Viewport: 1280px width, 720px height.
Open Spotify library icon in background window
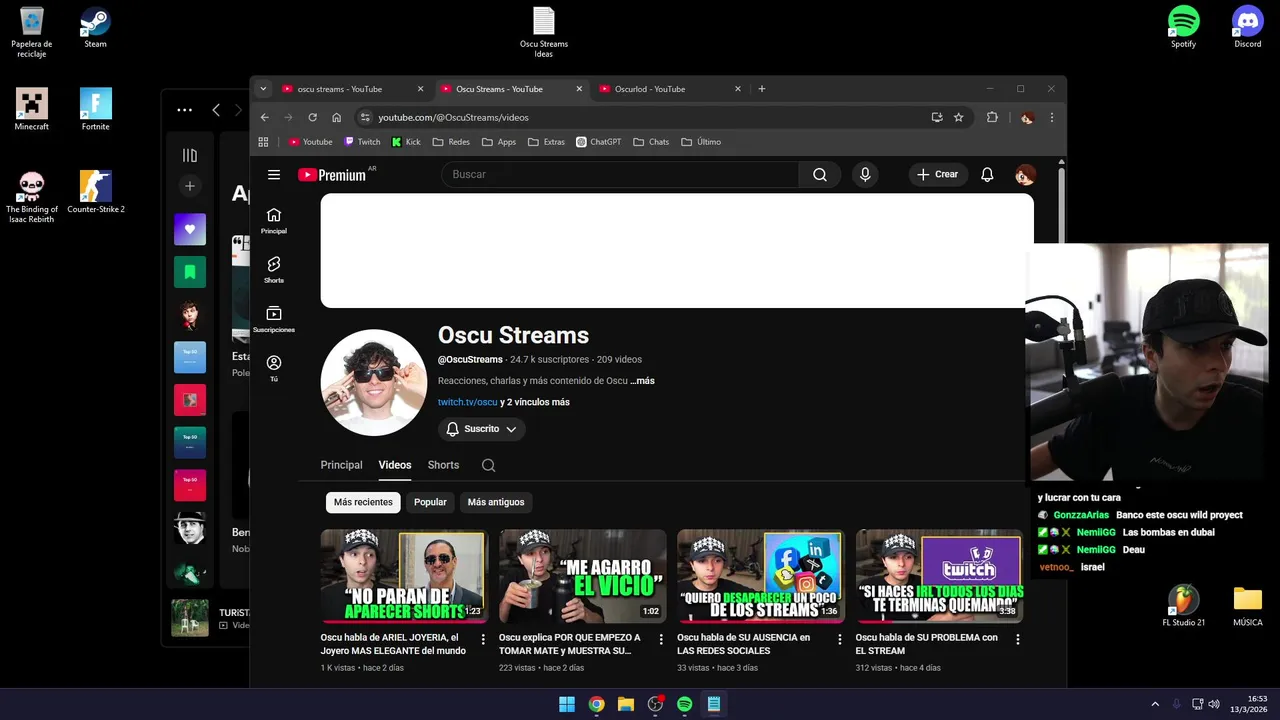click(x=190, y=155)
